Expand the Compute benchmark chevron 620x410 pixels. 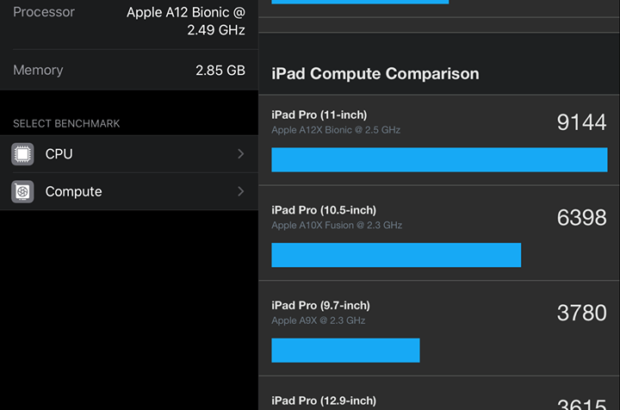point(241,191)
